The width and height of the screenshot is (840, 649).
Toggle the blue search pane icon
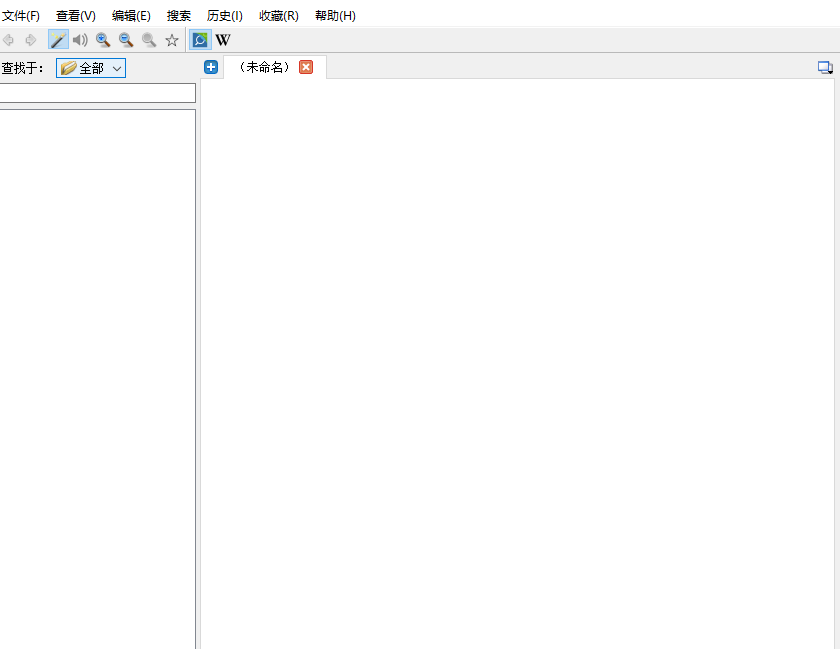click(x=200, y=40)
